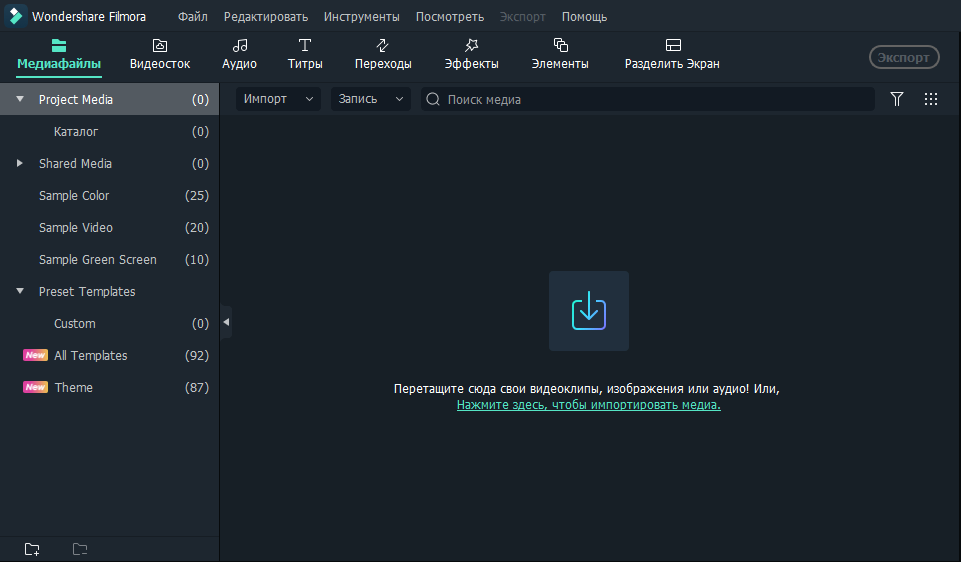Click the Theme count (87)

[x=197, y=387]
